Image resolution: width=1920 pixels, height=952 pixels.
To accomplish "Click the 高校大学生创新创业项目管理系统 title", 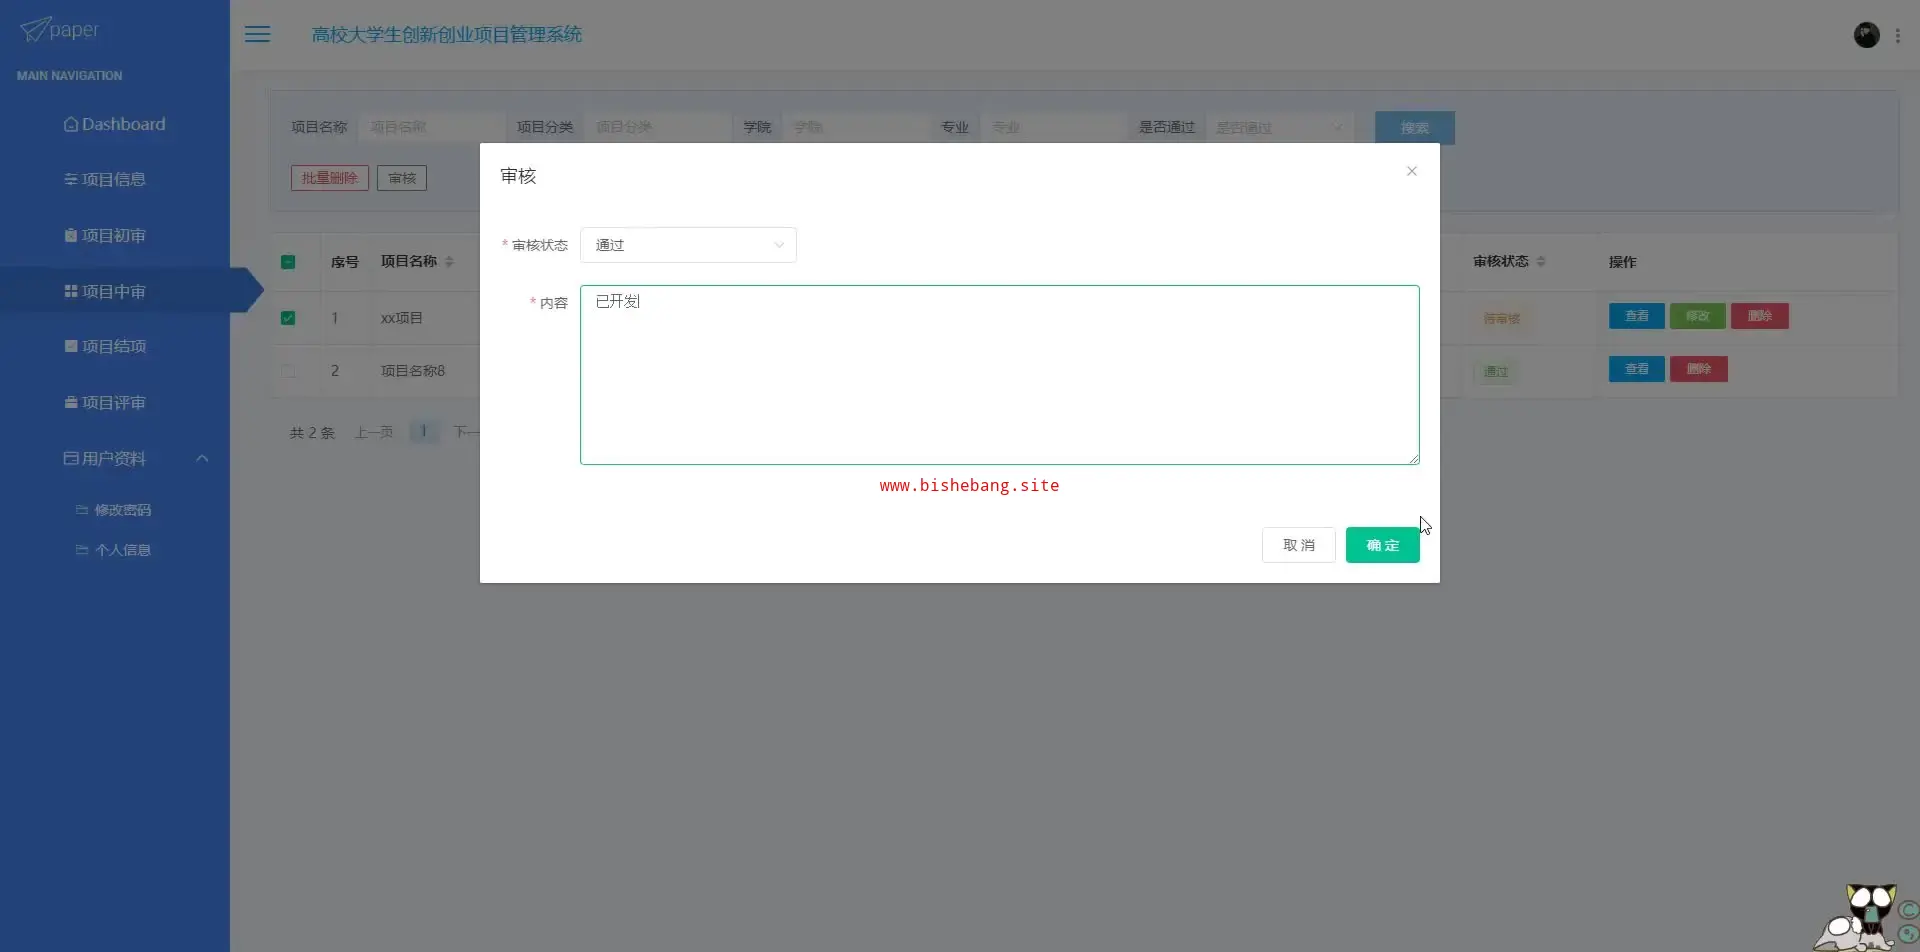I will tap(447, 35).
